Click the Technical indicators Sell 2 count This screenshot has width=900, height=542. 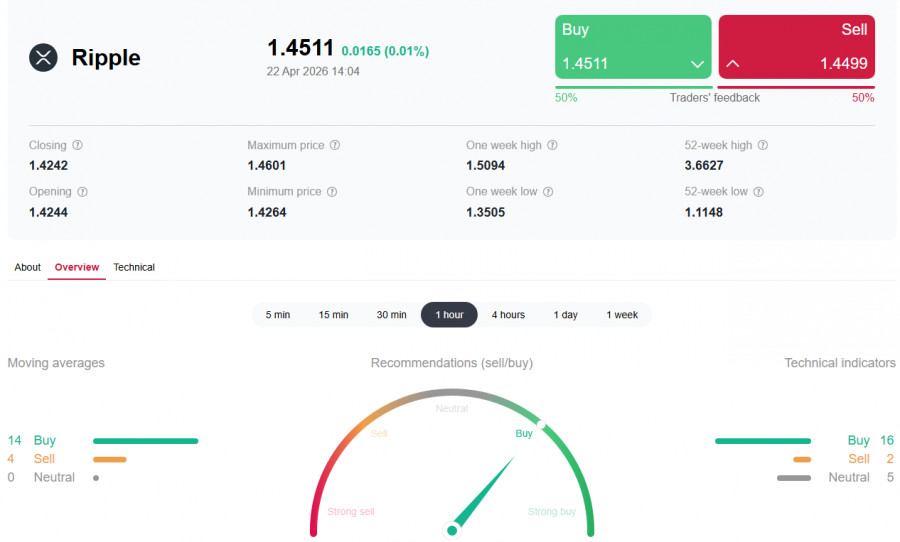(x=890, y=459)
